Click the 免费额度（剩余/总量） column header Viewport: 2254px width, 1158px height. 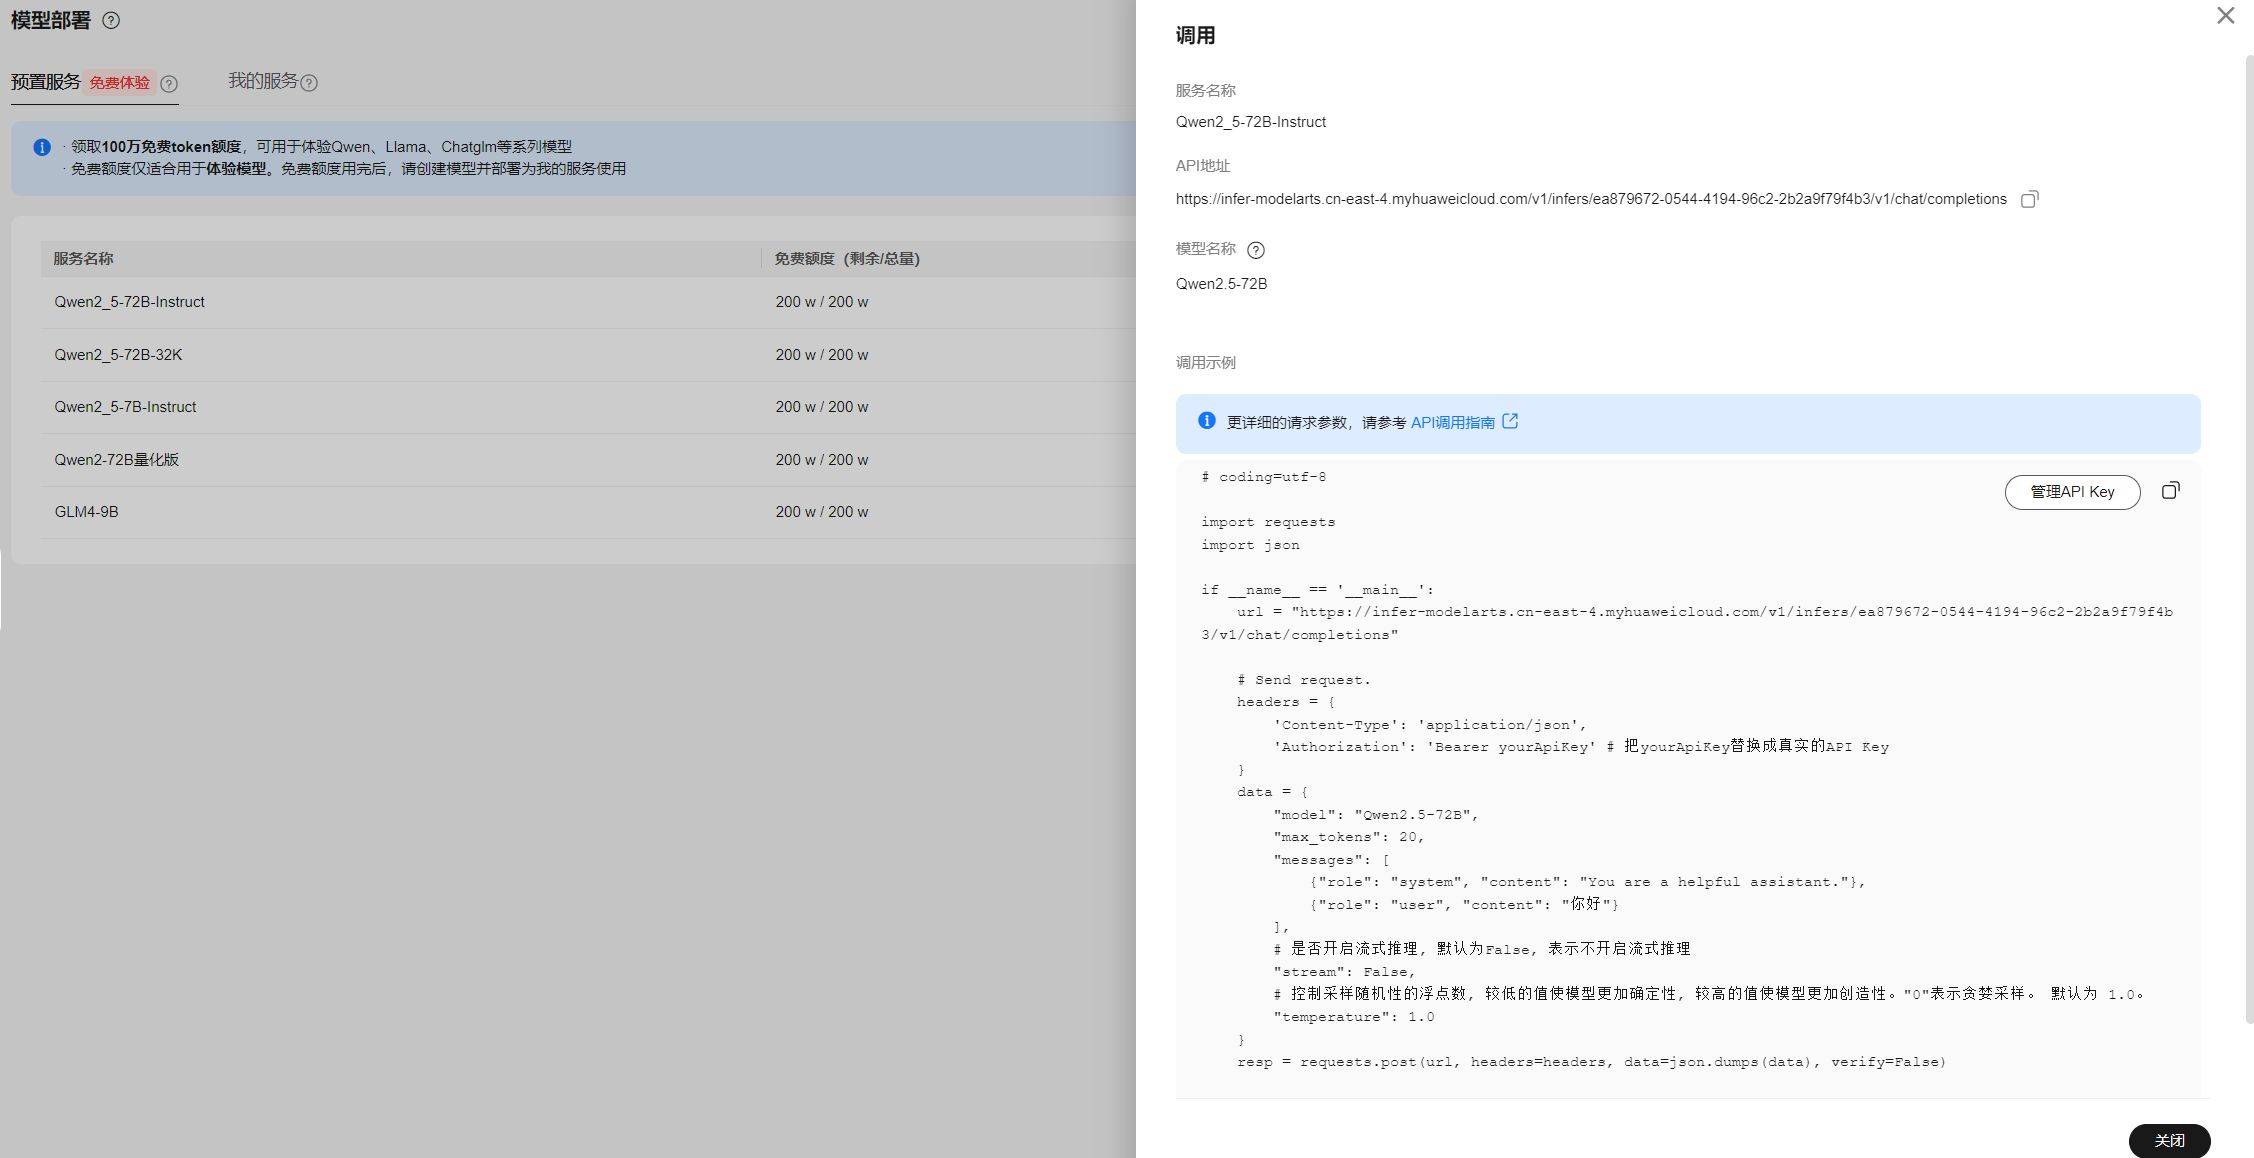847,259
